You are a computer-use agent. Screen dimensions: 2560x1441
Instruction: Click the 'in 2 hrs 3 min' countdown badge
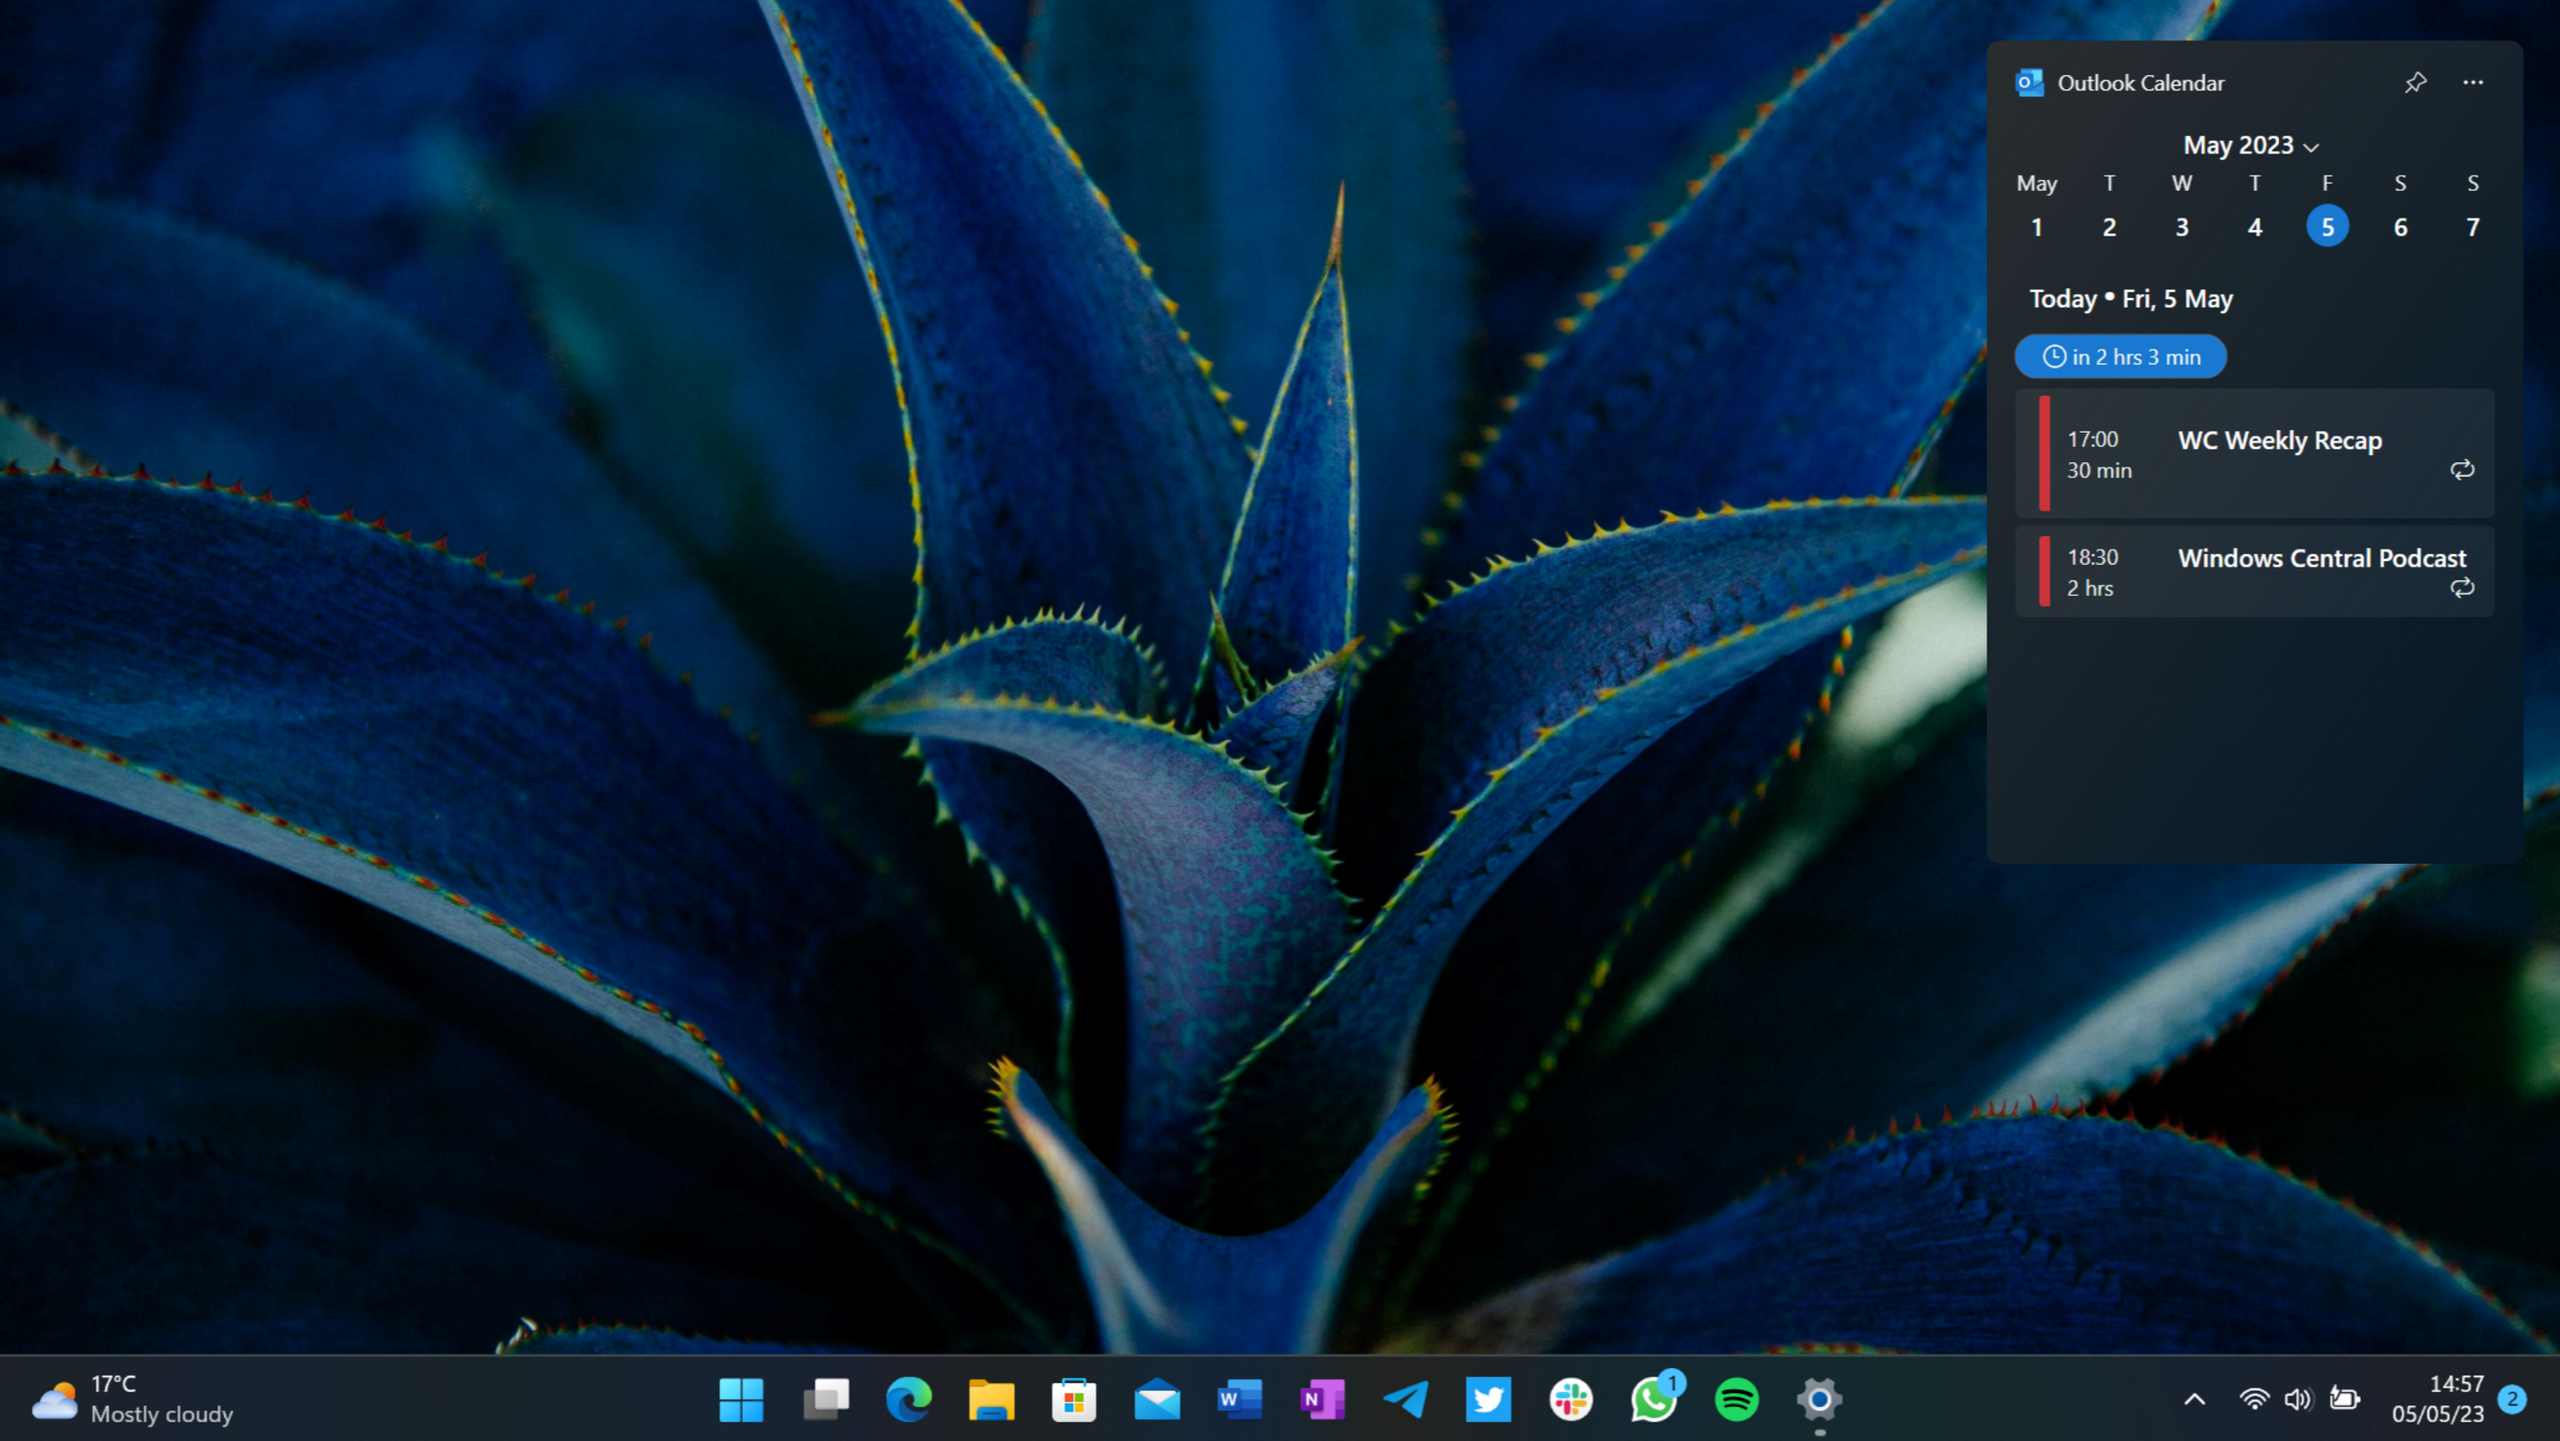[2121, 356]
